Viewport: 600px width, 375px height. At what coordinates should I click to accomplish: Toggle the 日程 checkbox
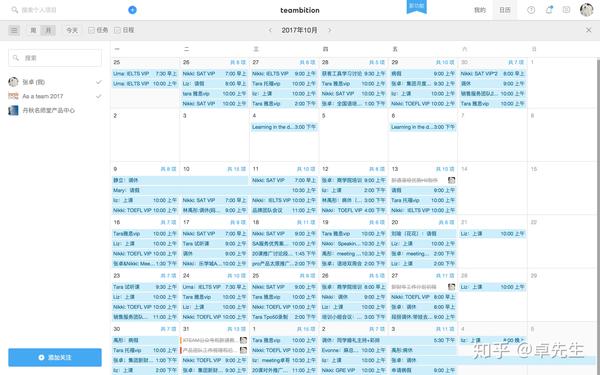[117, 30]
